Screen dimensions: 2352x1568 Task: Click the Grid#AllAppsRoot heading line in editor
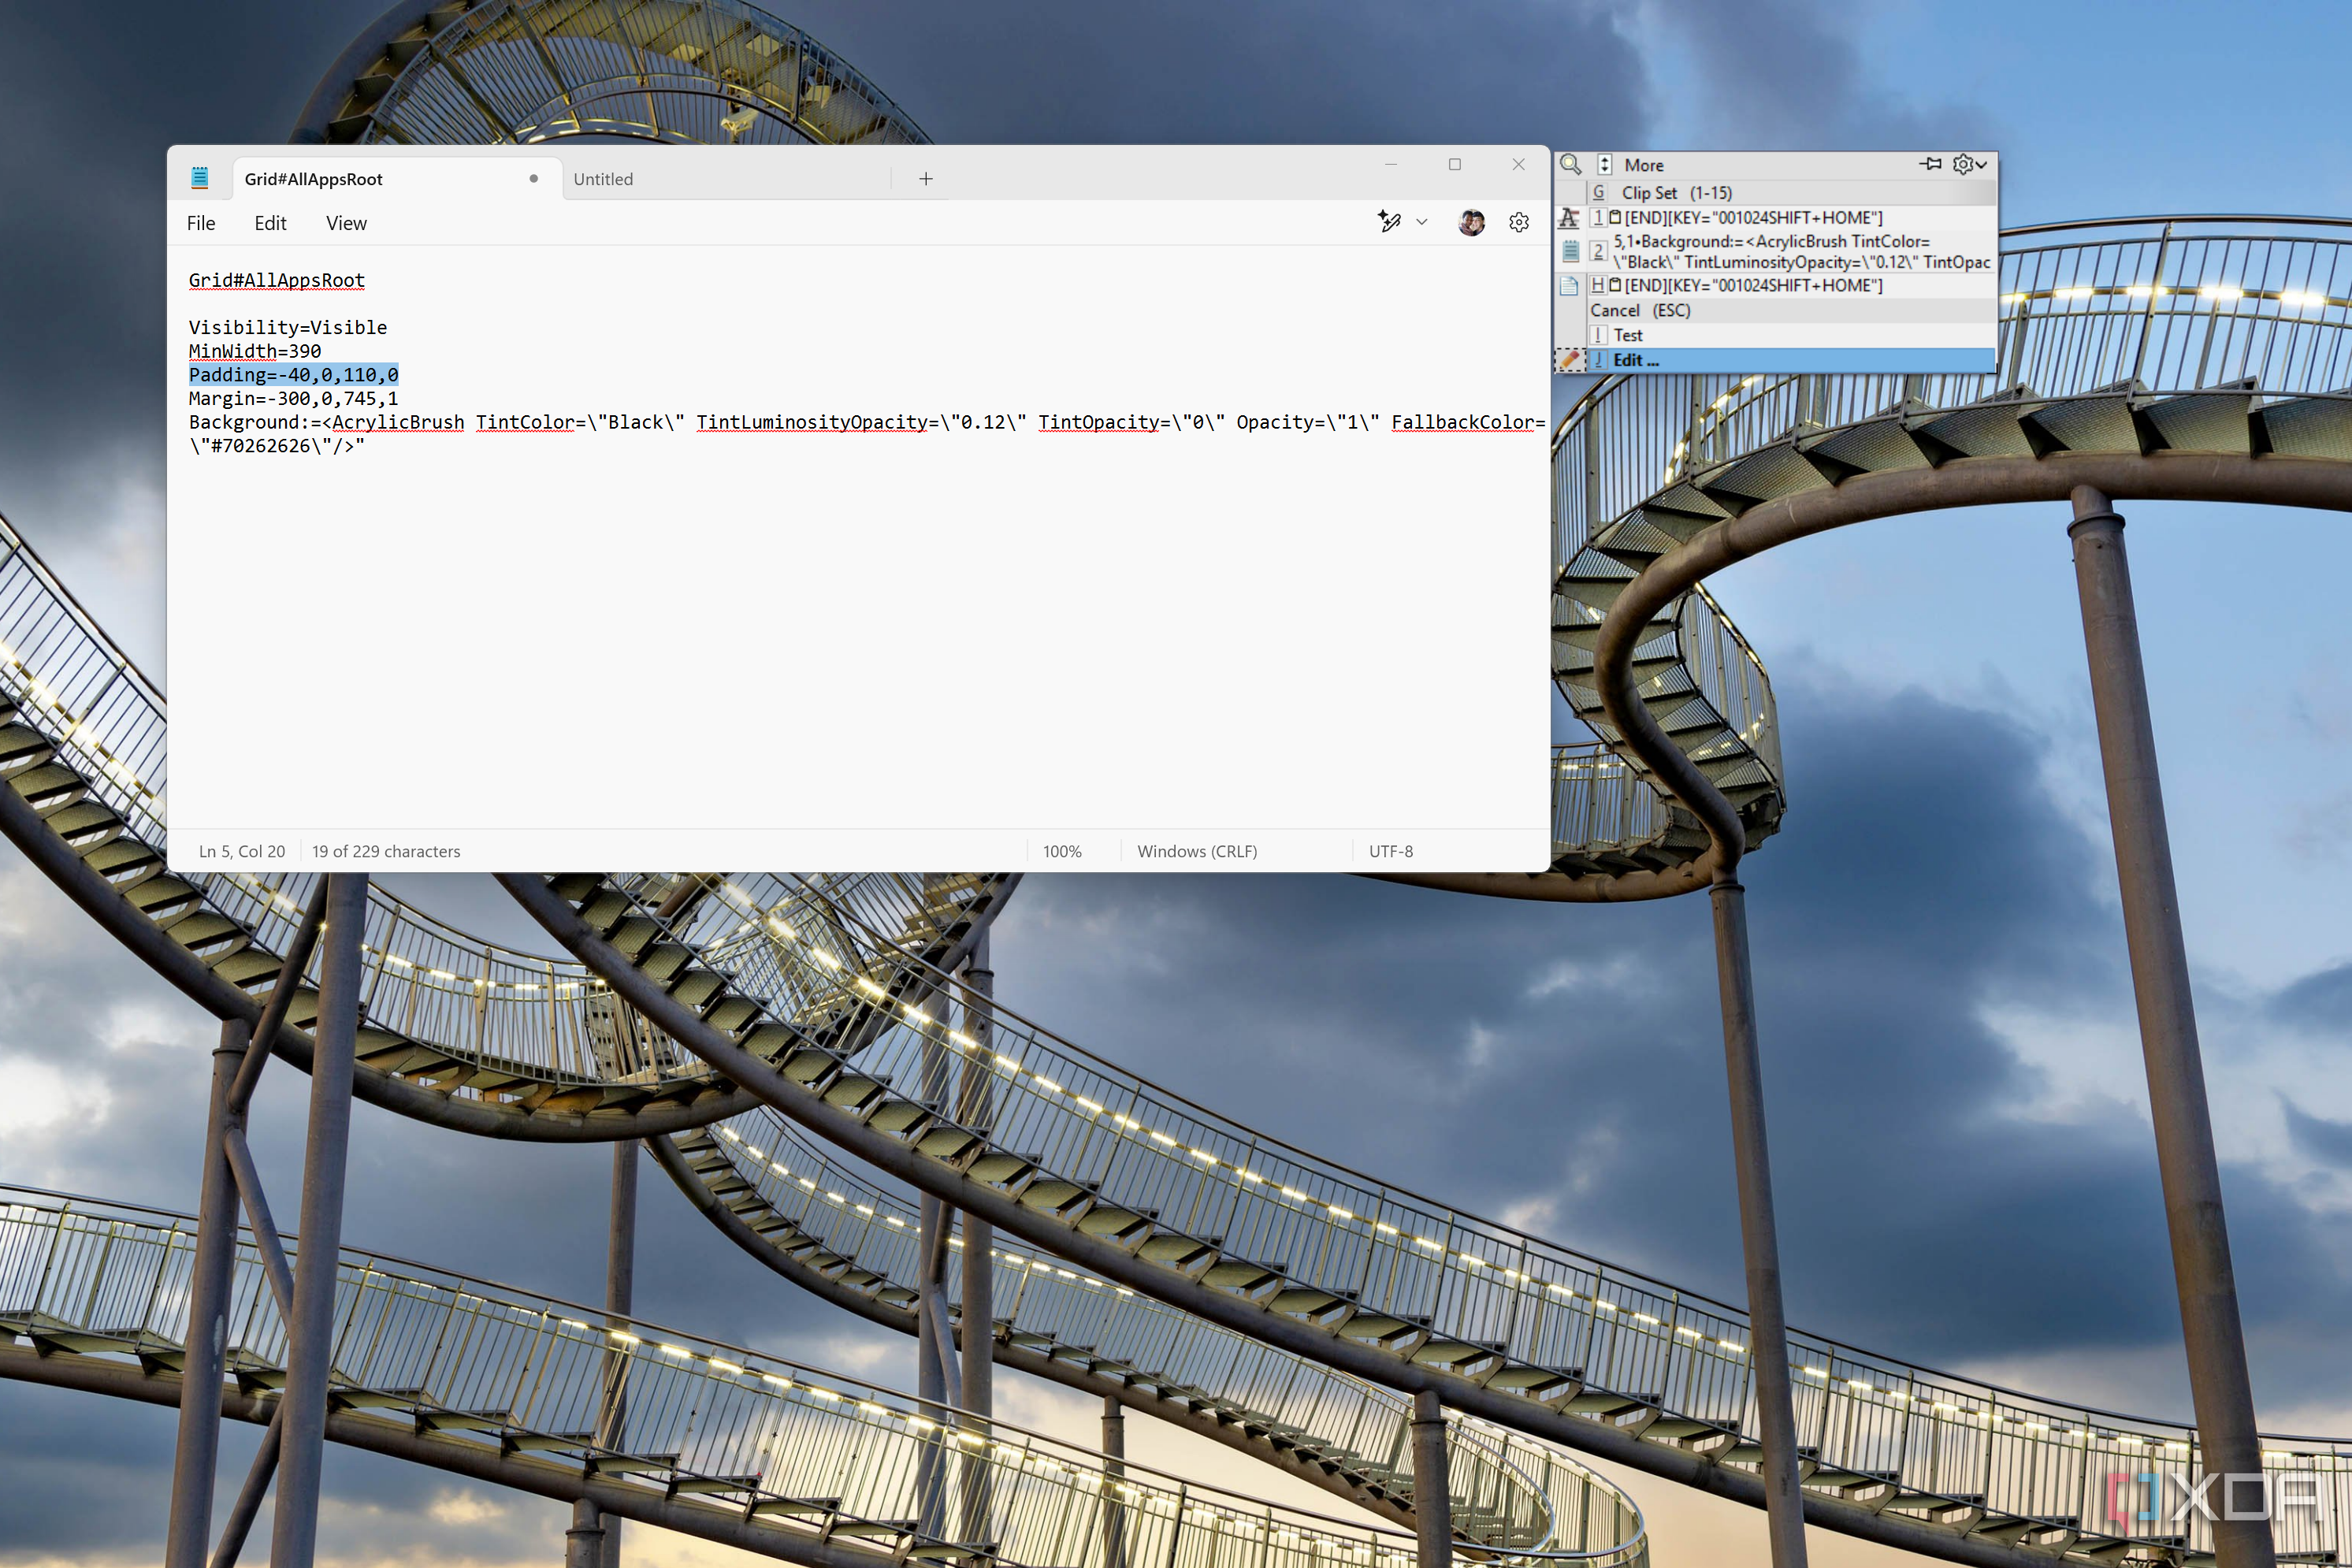277,281
